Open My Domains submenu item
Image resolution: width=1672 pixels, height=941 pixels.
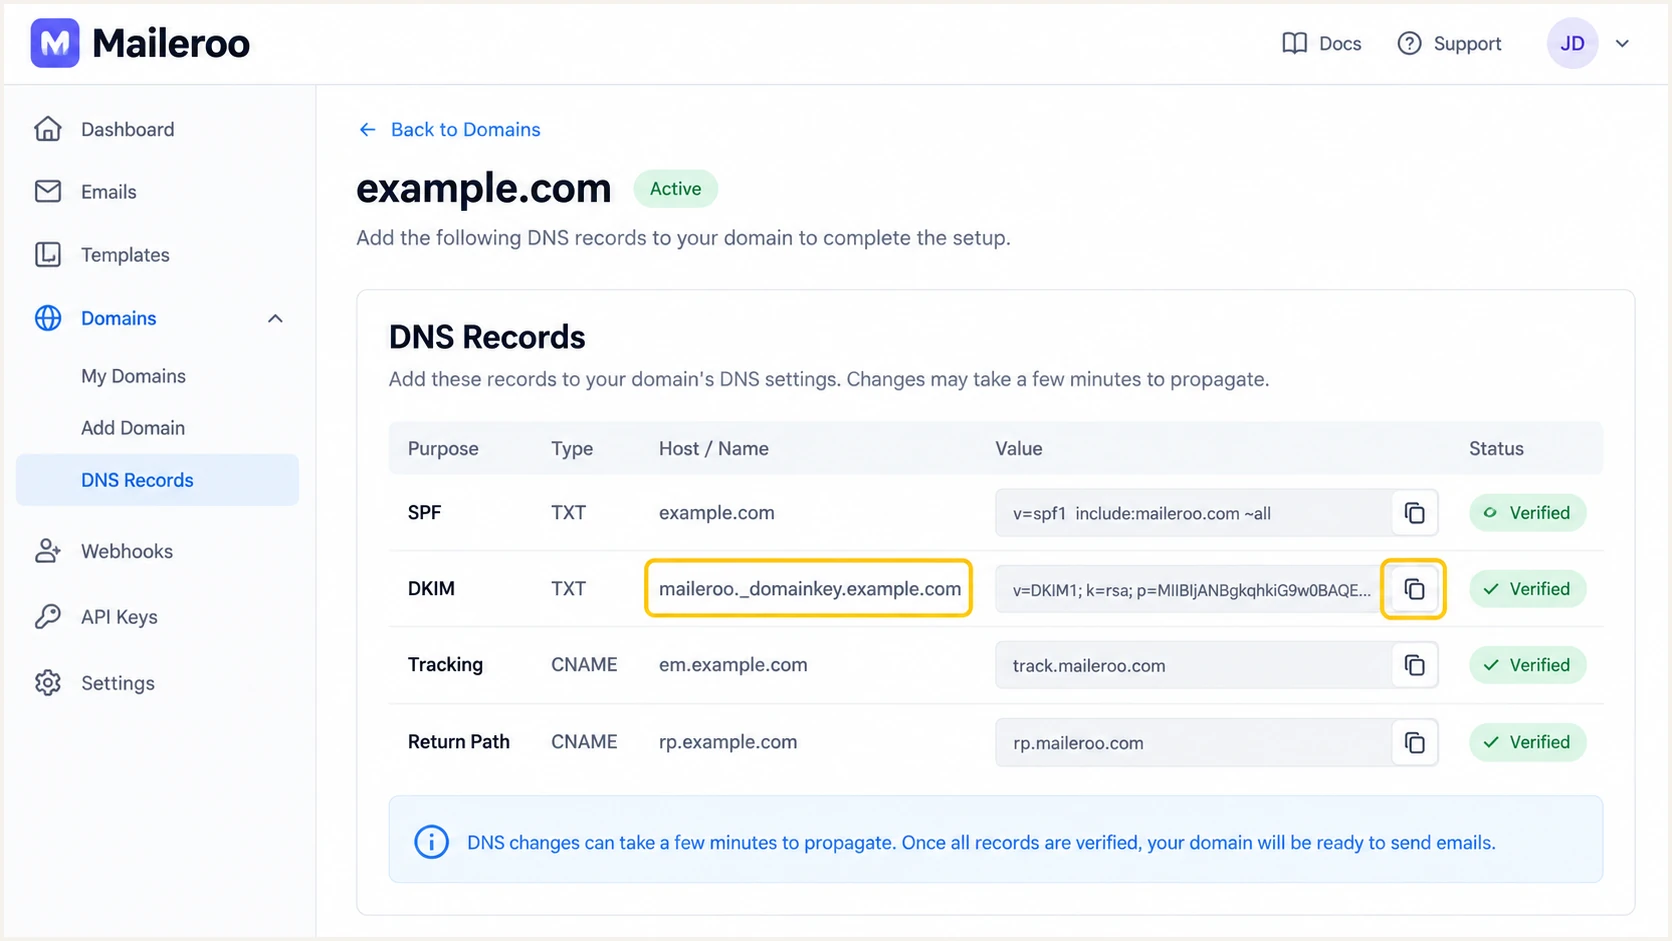click(x=133, y=376)
